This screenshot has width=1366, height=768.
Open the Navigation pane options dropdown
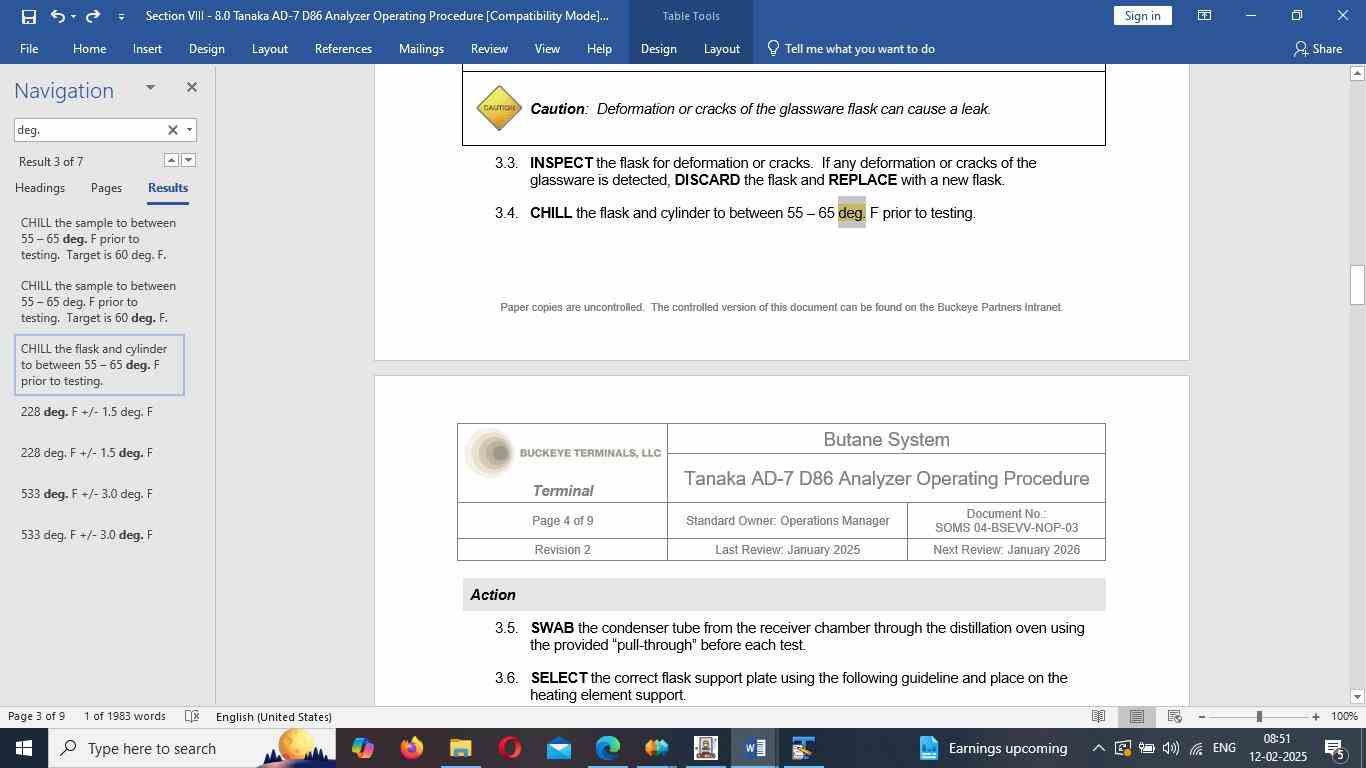[150, 88]
